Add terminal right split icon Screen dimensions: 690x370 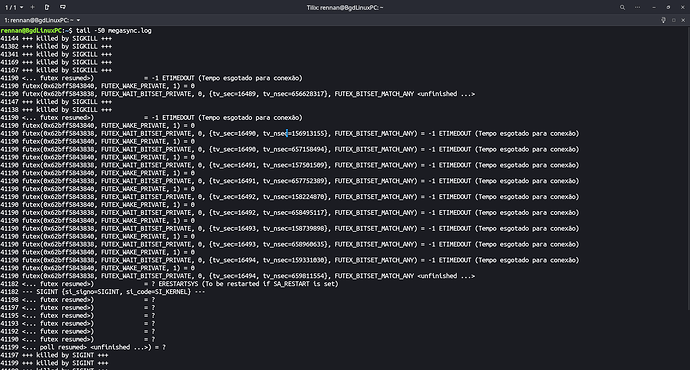click(x=47, y=7)
